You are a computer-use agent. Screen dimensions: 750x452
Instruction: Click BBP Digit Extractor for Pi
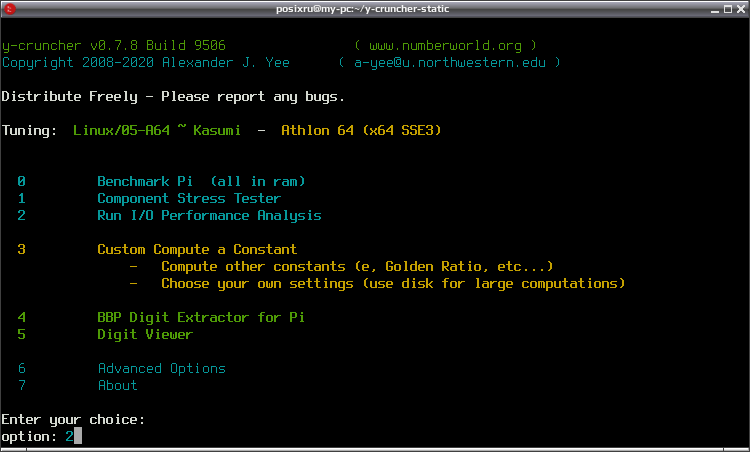tap(201, 318)
